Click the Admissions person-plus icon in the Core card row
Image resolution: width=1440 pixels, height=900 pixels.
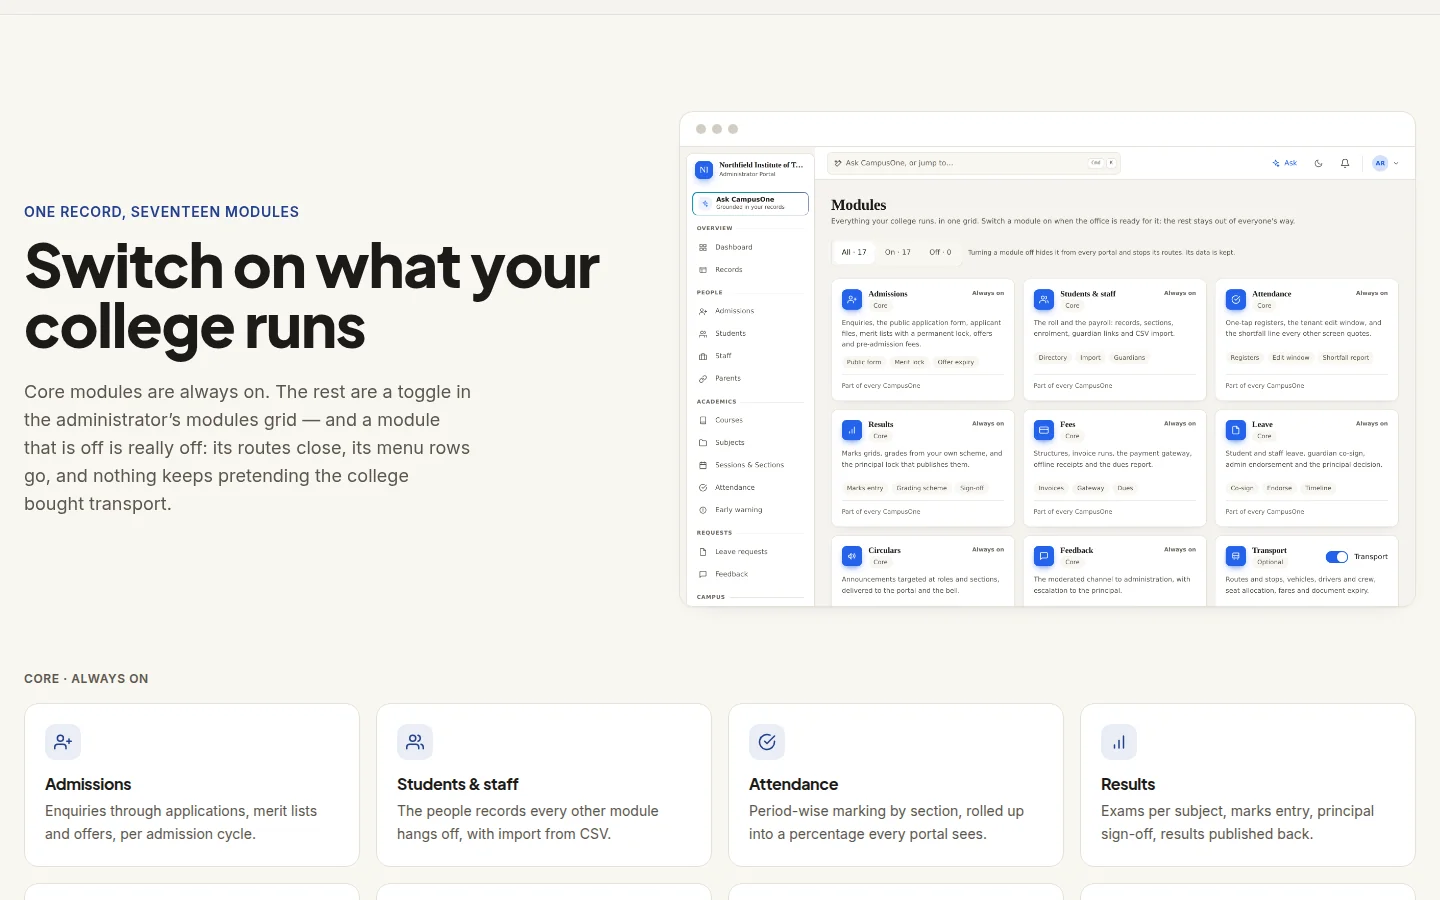click(x=63, y=742)
